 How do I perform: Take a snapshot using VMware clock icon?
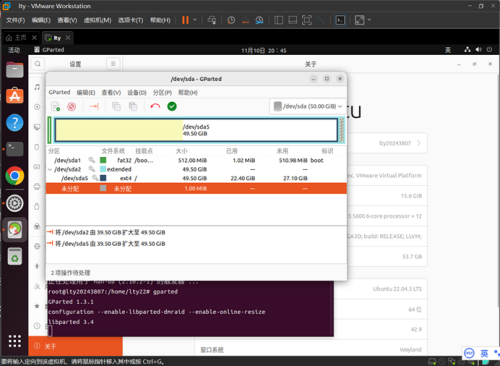(231, 20)
